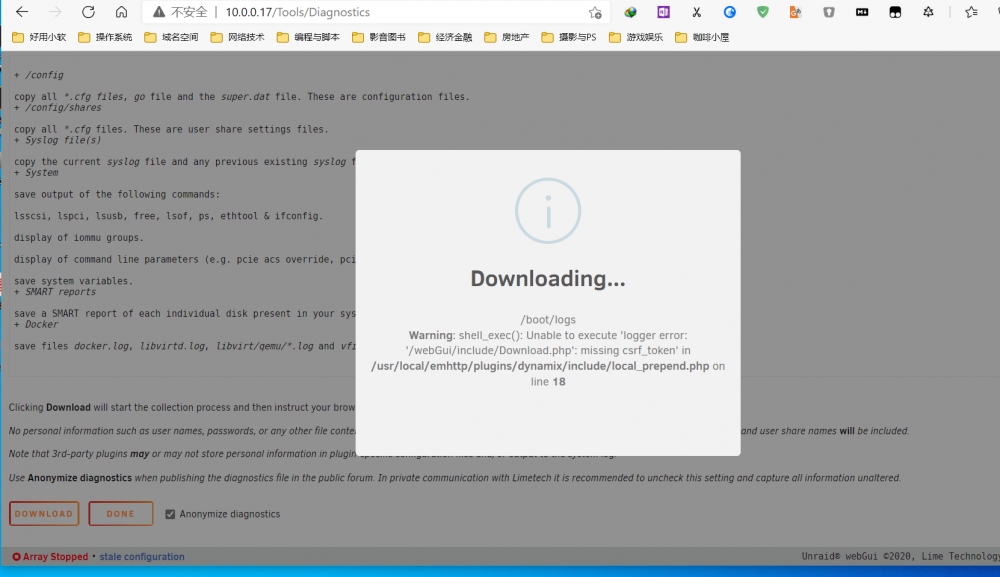Click the Downloading... dialog heading
The height and width of the screenshot is (577, 1000).
coord(548,279)
